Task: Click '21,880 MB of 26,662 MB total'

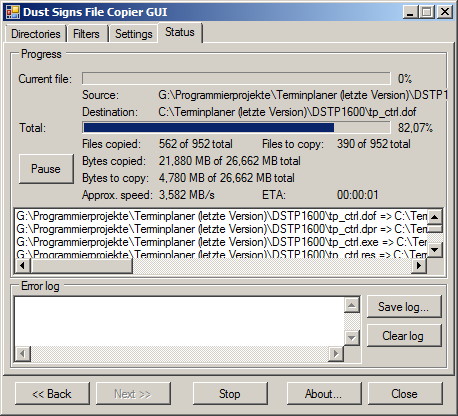Action: point(230,161)
